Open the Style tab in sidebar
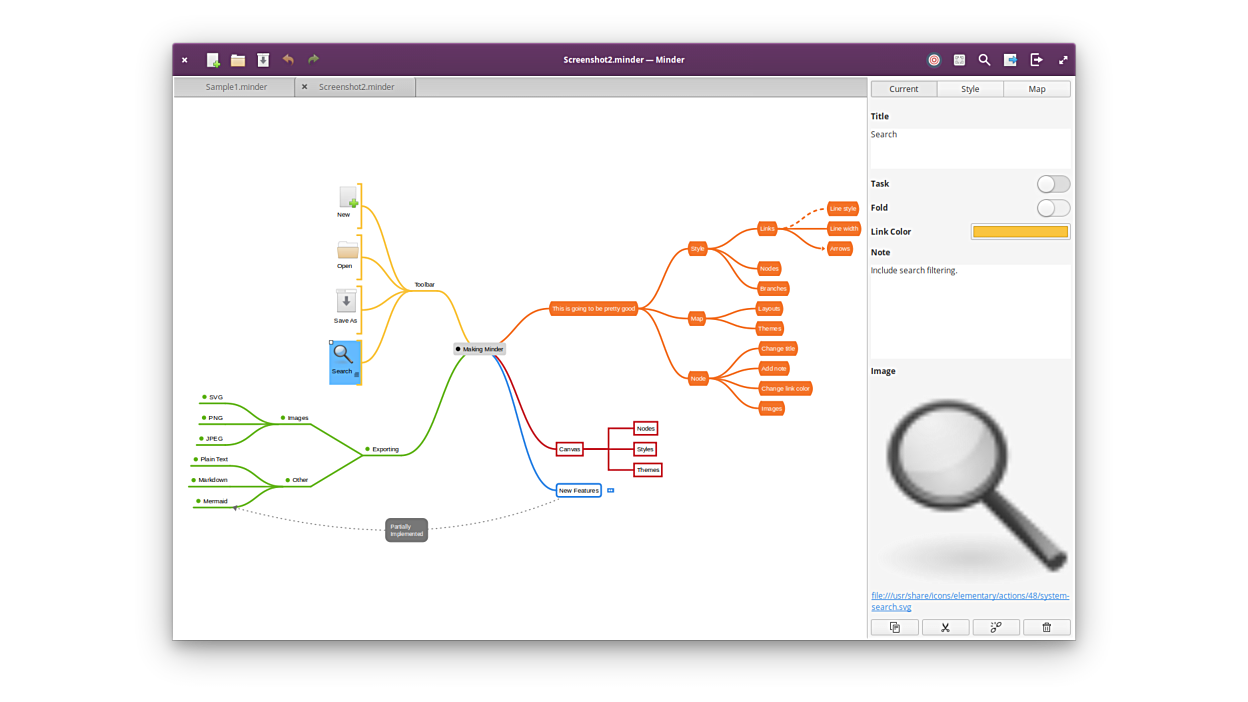 click(x=970, y=89)
